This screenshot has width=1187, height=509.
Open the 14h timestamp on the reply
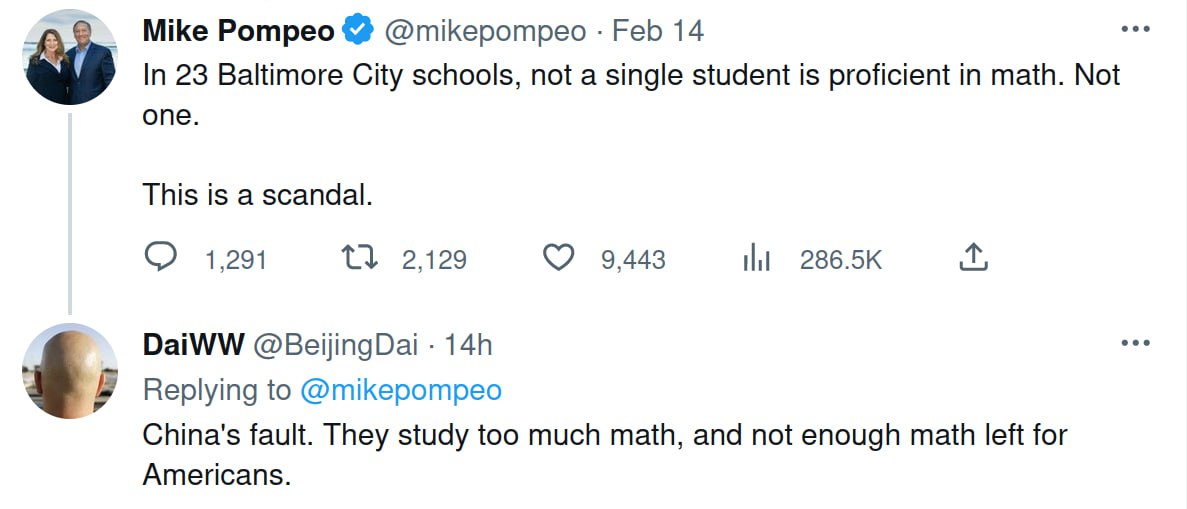point(468,345)
